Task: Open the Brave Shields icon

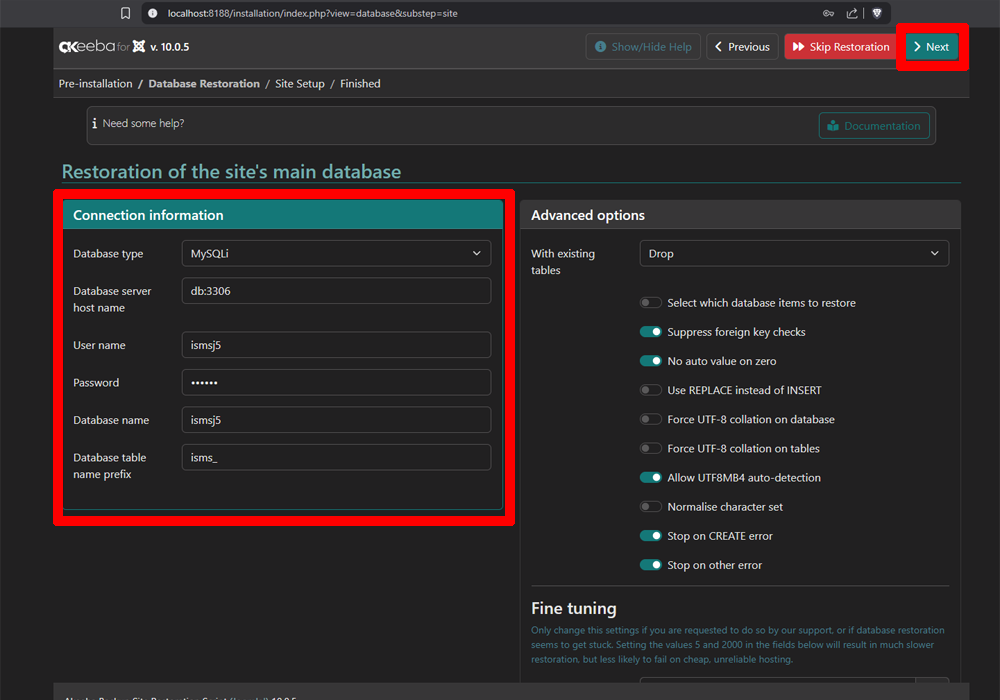Action: pyautogui.click(x=877, y=14)
